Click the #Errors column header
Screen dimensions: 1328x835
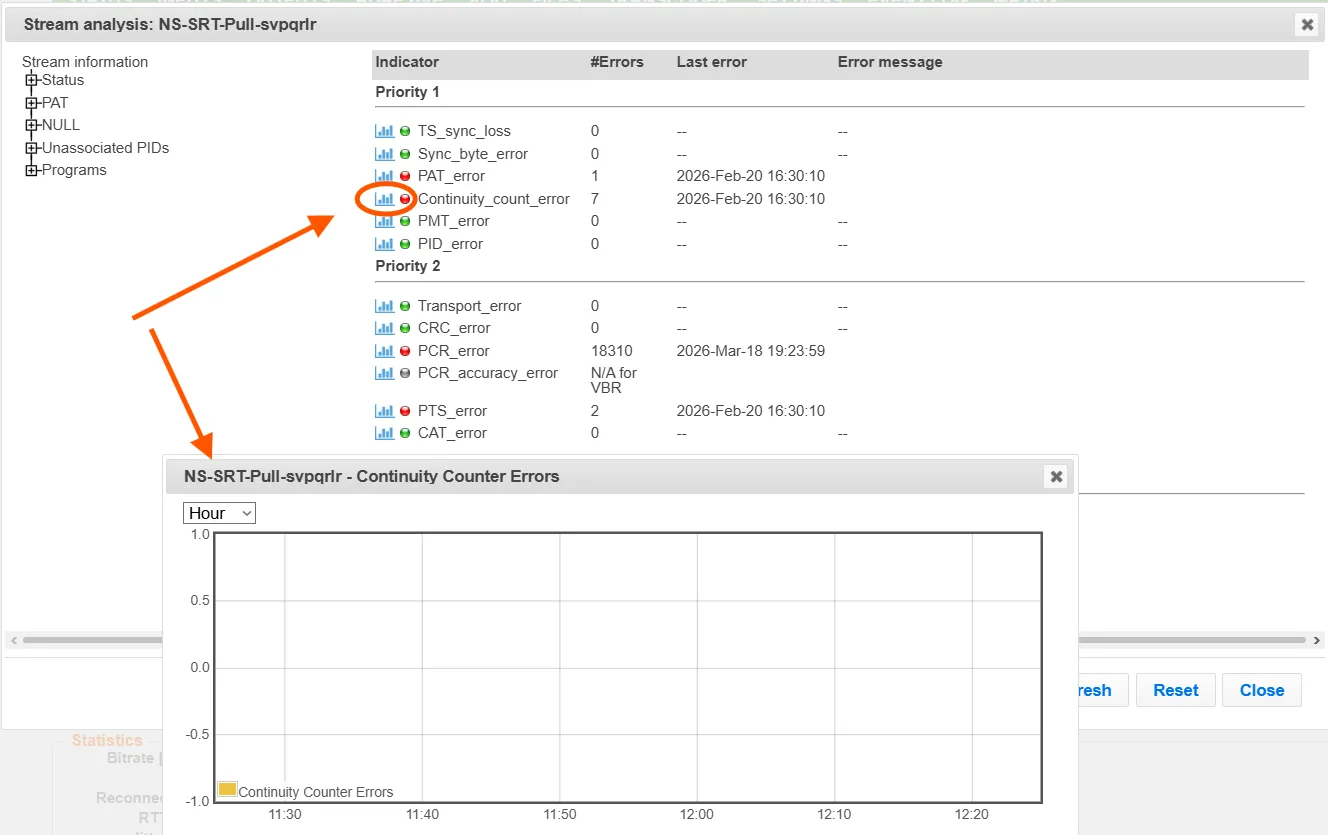[617, 62]
